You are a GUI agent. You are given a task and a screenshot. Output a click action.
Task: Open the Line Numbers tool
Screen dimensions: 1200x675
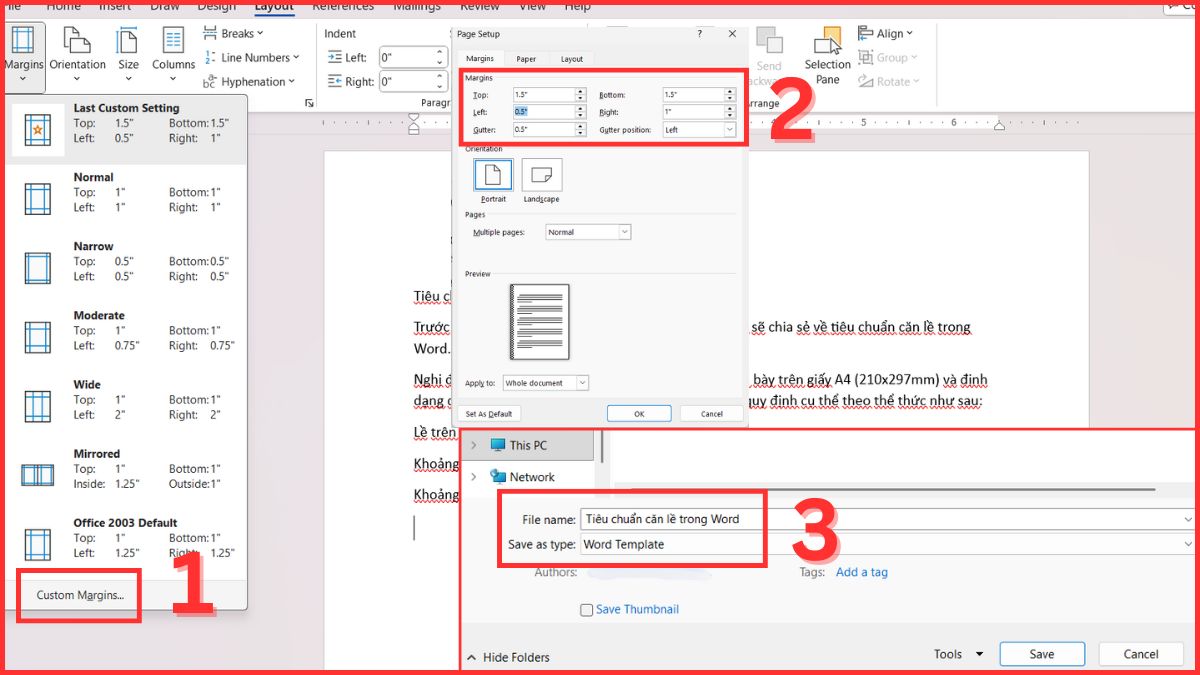[210, 57]
